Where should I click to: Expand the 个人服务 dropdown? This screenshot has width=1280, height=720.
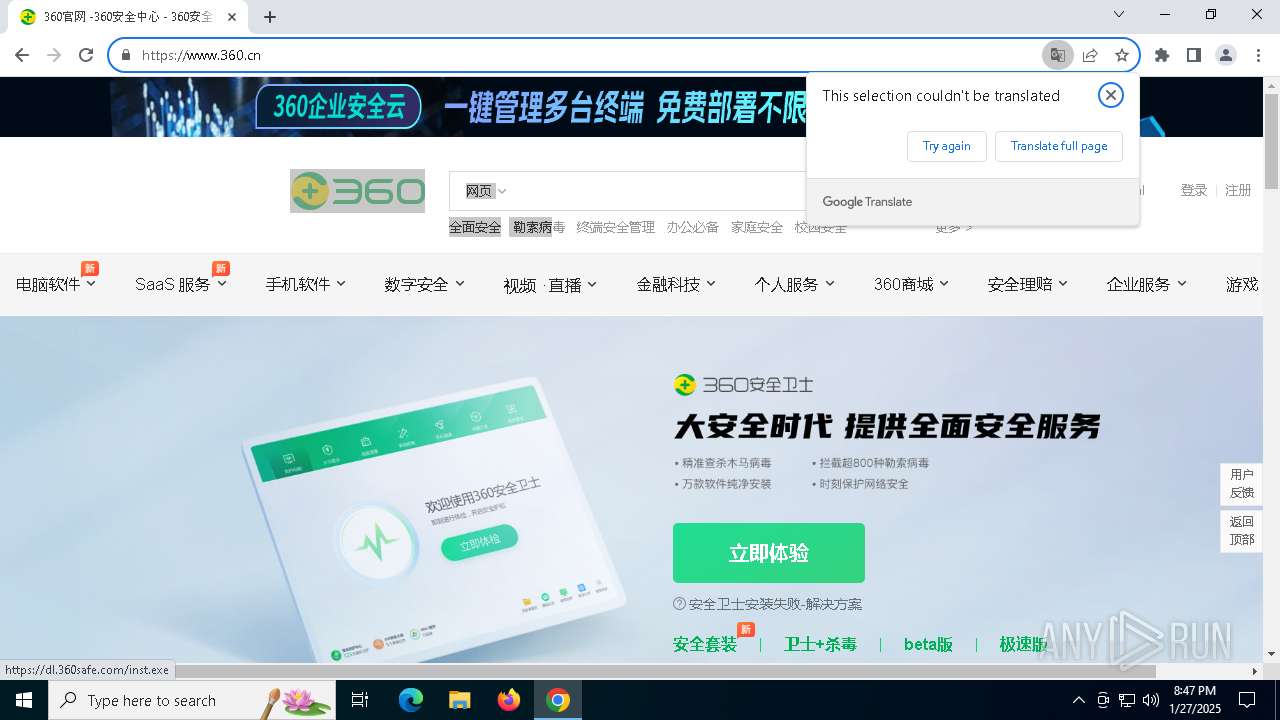pyautogui.click(x=794, y=284)
